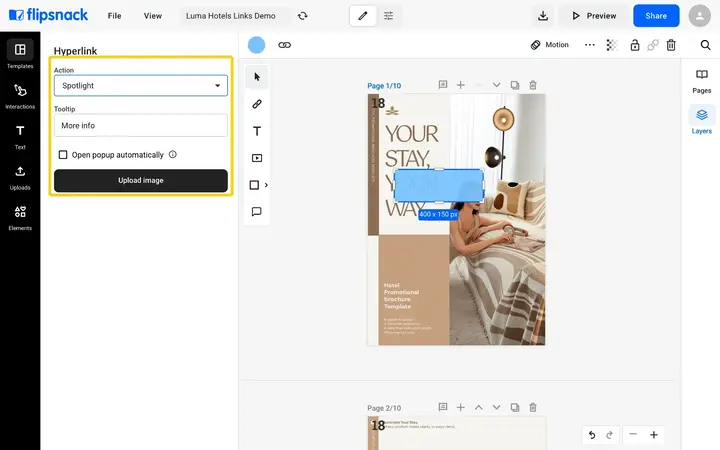The width and height of the screenshot is (720, 450).
Task: Expand the shape tool options arrow
Action: (266, 185)
